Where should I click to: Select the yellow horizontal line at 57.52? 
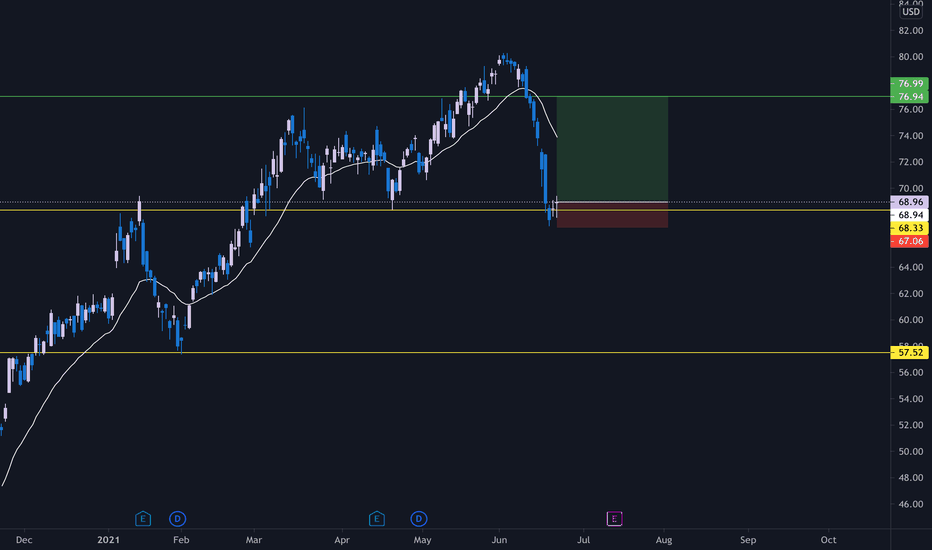(446, 353)
